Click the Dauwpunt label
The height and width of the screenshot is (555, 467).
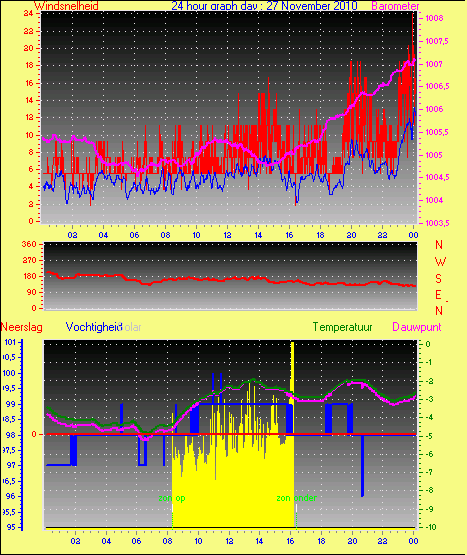click(x=417, y=327)
